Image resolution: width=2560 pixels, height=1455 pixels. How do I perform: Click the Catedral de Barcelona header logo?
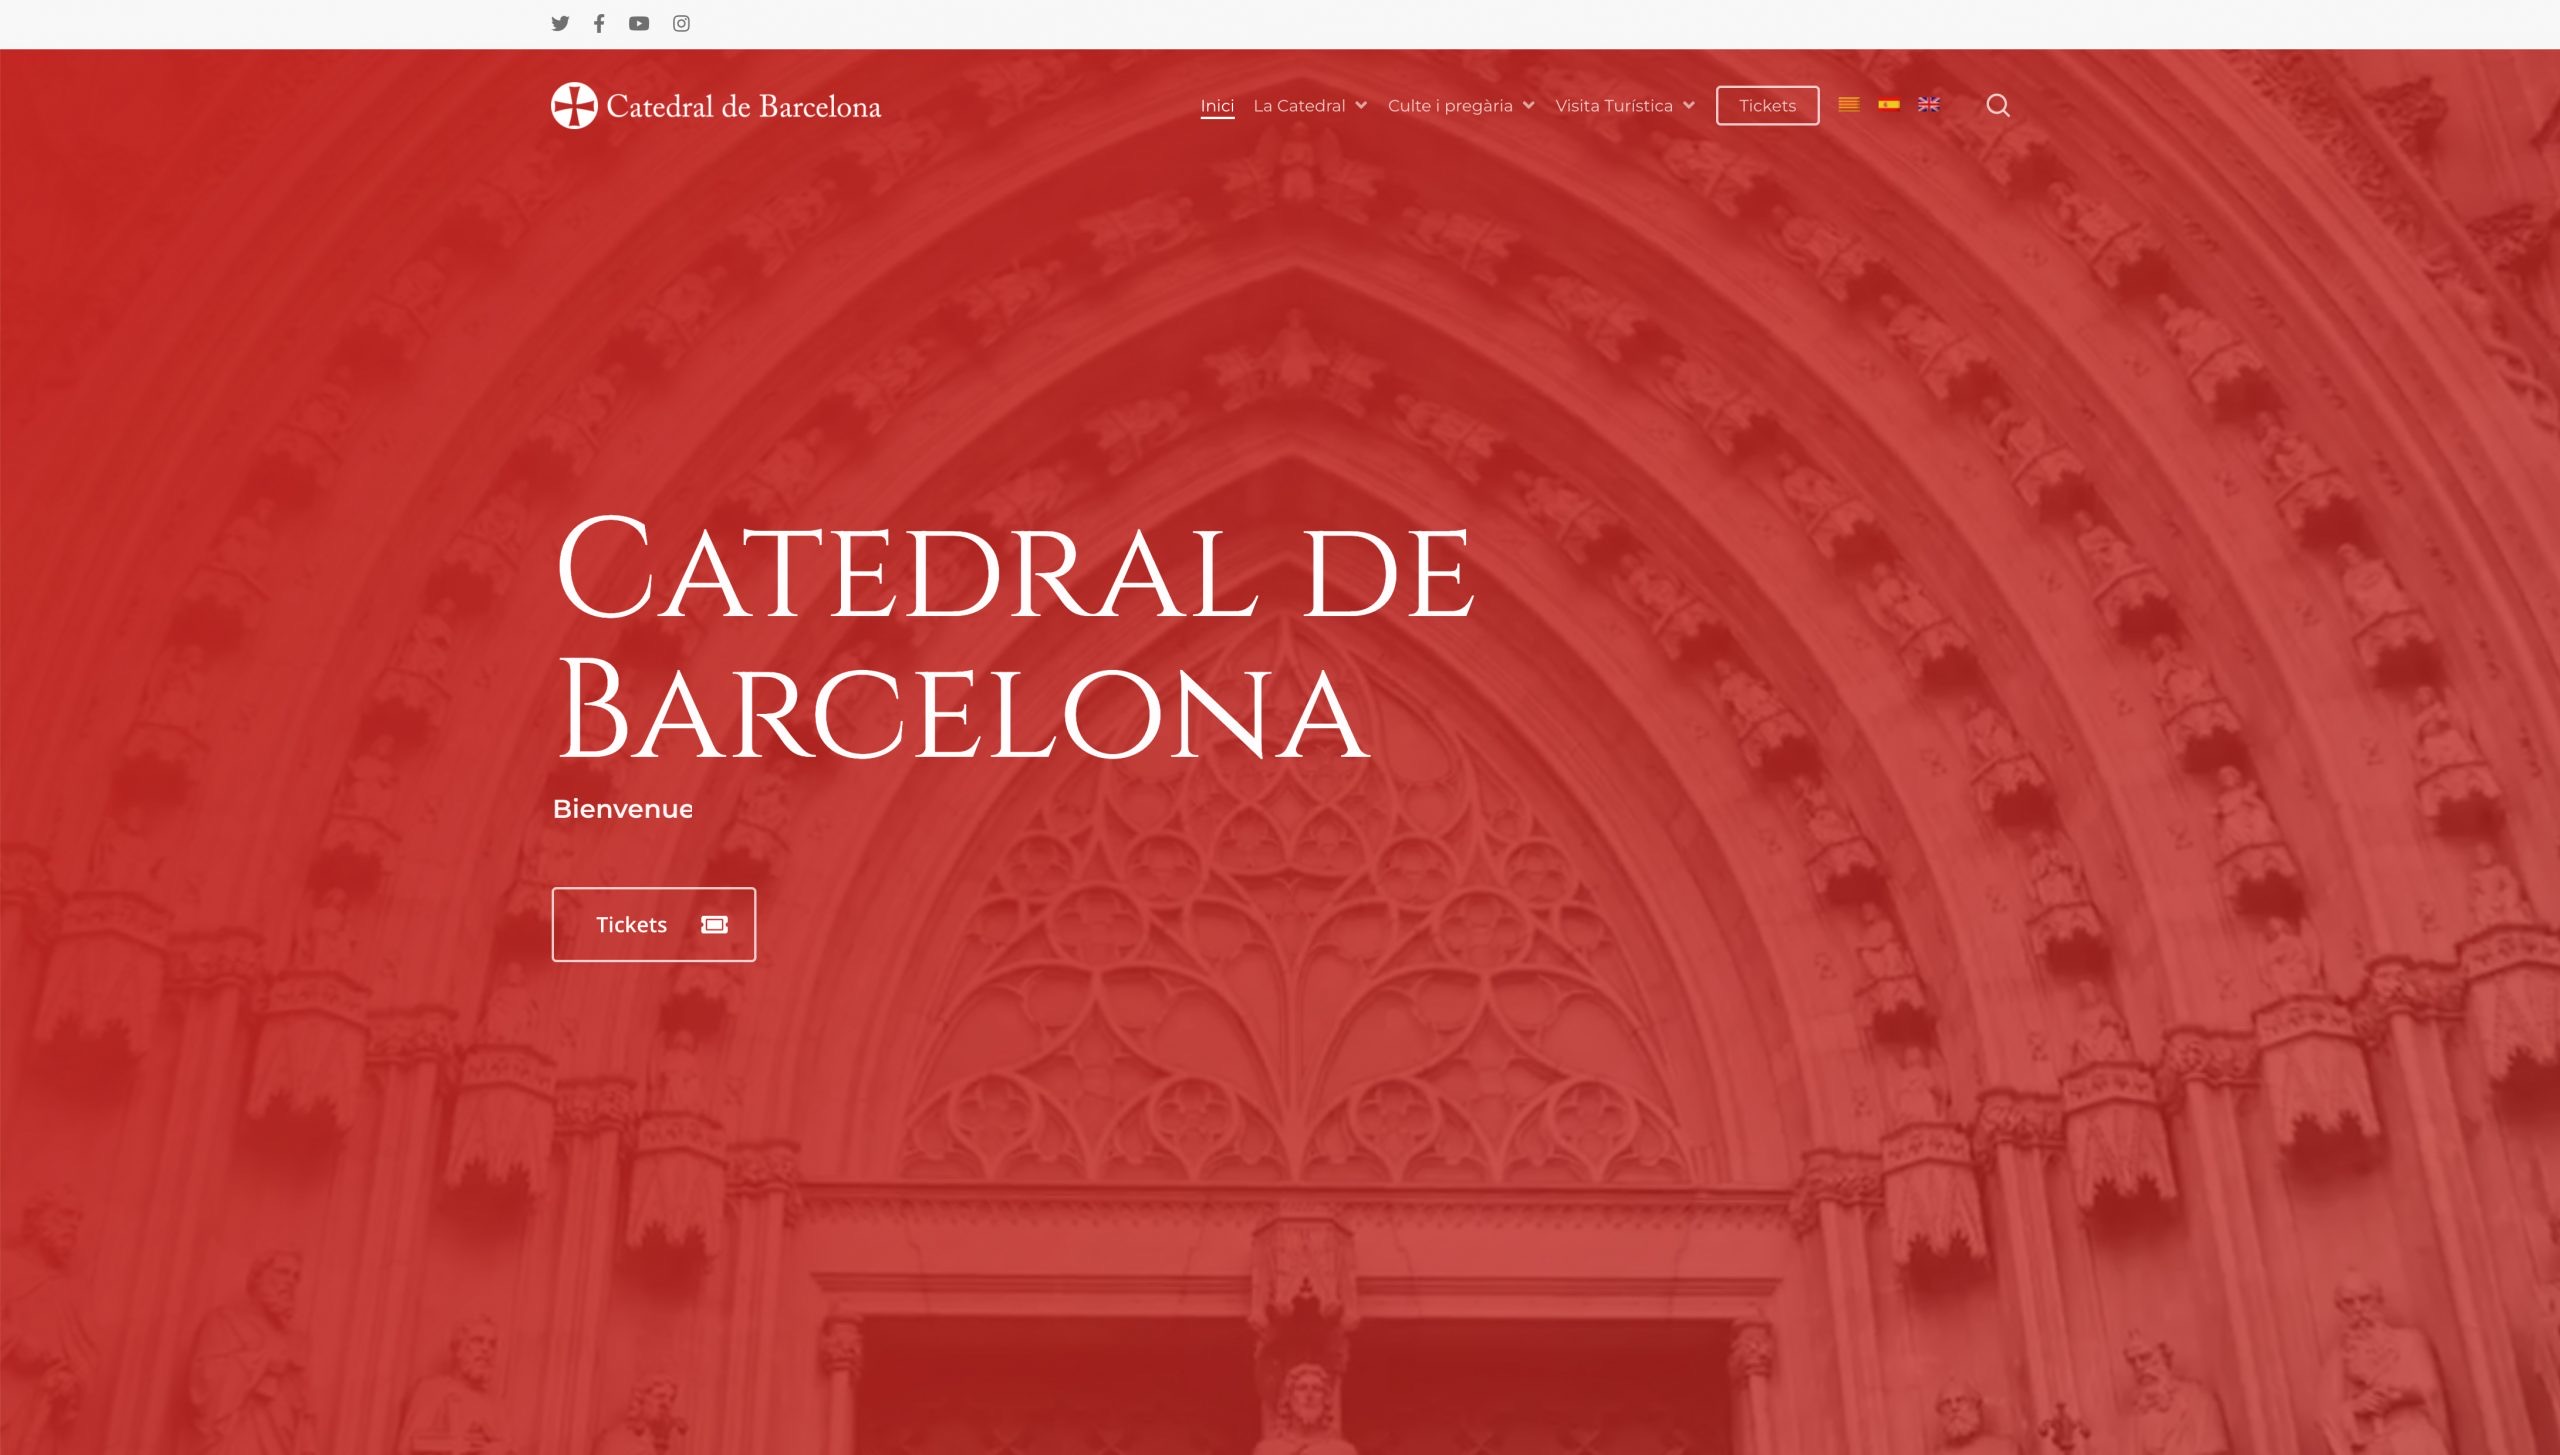coord(716,106)
